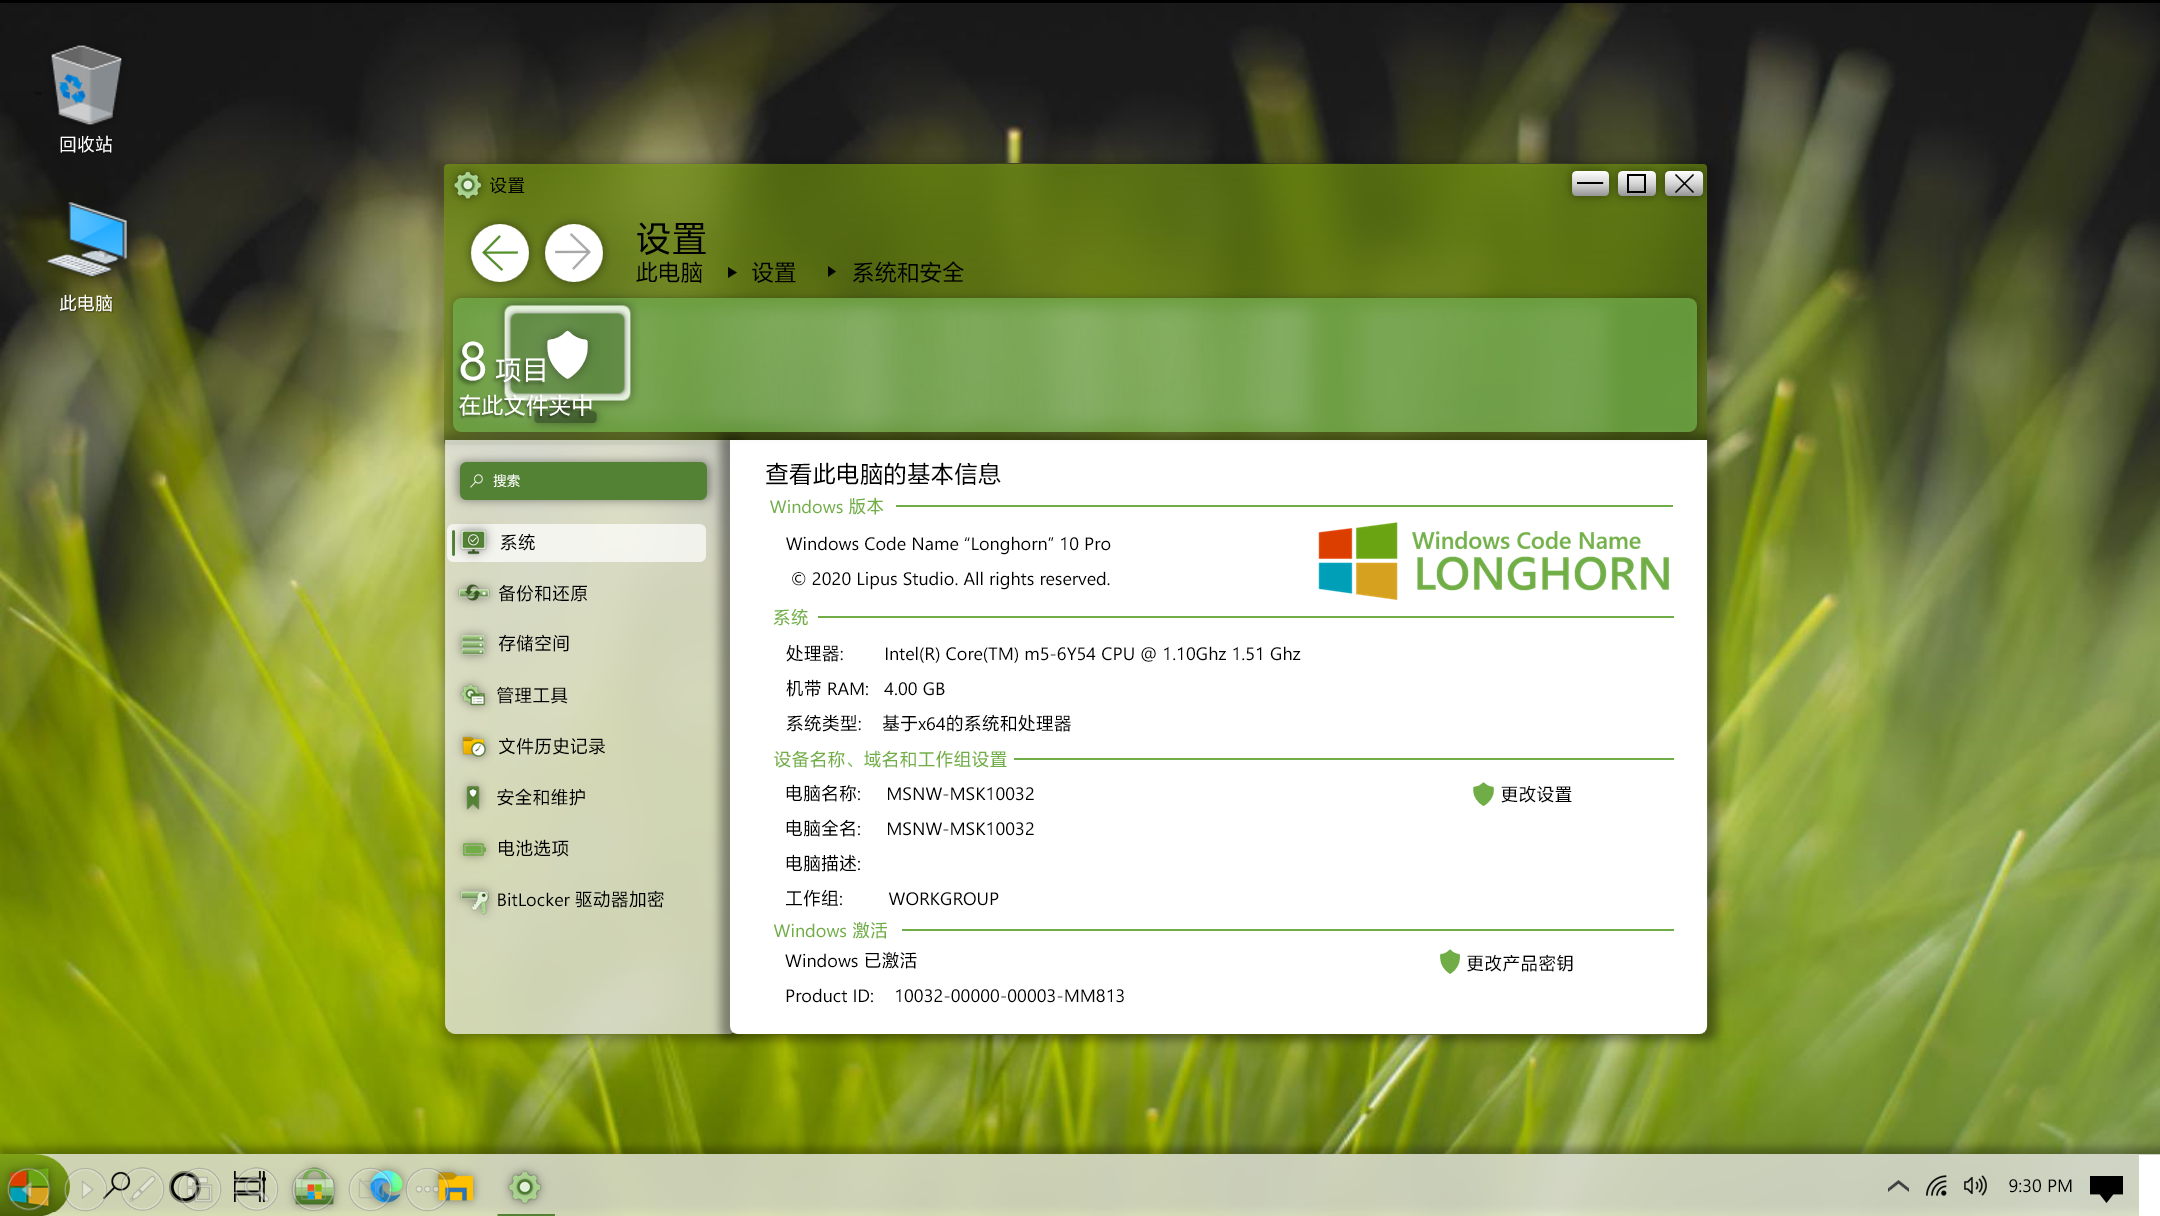This screenshot has width=2160, height=1216.
Task: Click the 设置 breadcrumb item
Action: click(x=773, y=272)
